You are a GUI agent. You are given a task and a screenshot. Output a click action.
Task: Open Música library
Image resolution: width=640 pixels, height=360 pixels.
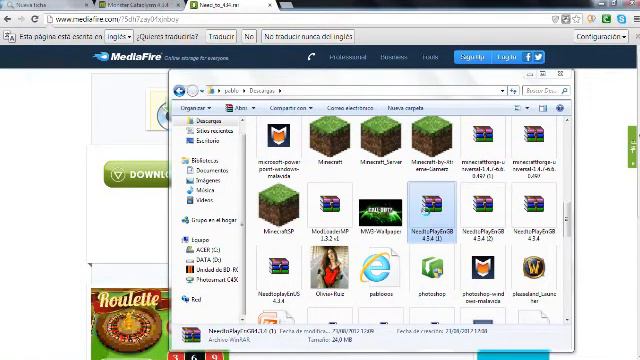pyautogui.click(x=205, y=190)
